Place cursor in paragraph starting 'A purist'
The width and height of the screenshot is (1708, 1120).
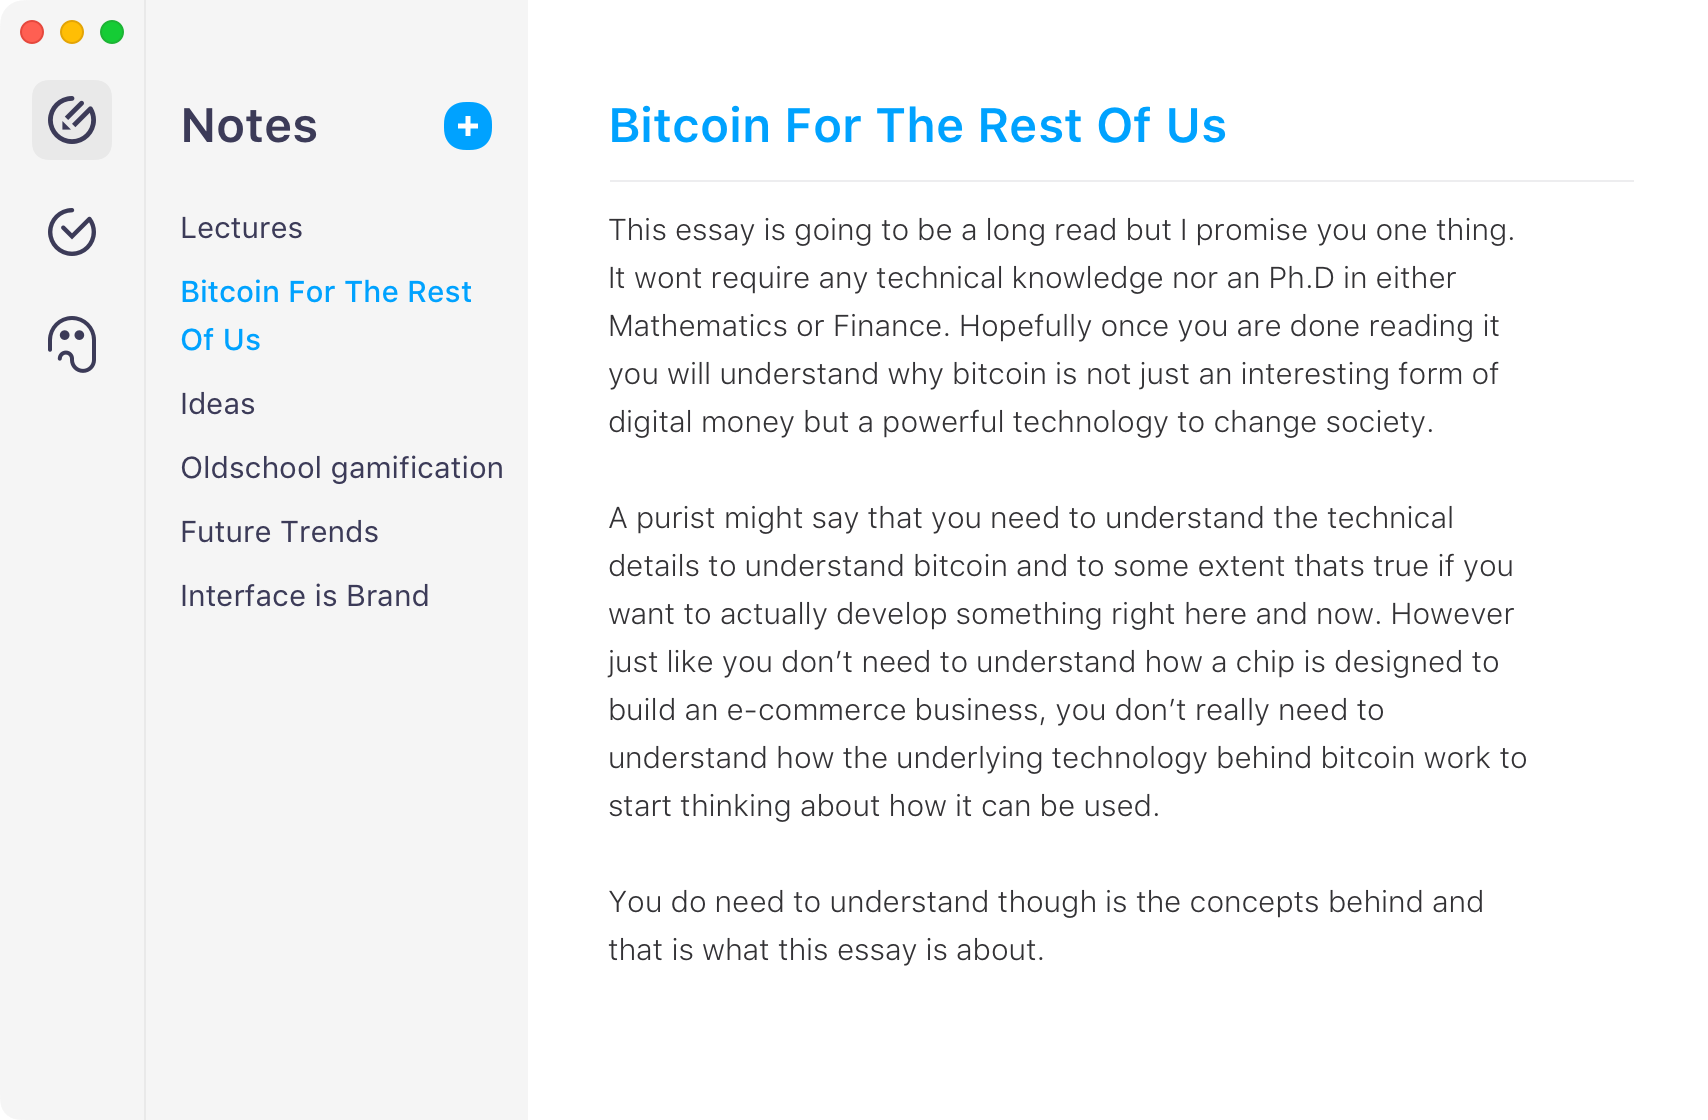click(1068, 662)
